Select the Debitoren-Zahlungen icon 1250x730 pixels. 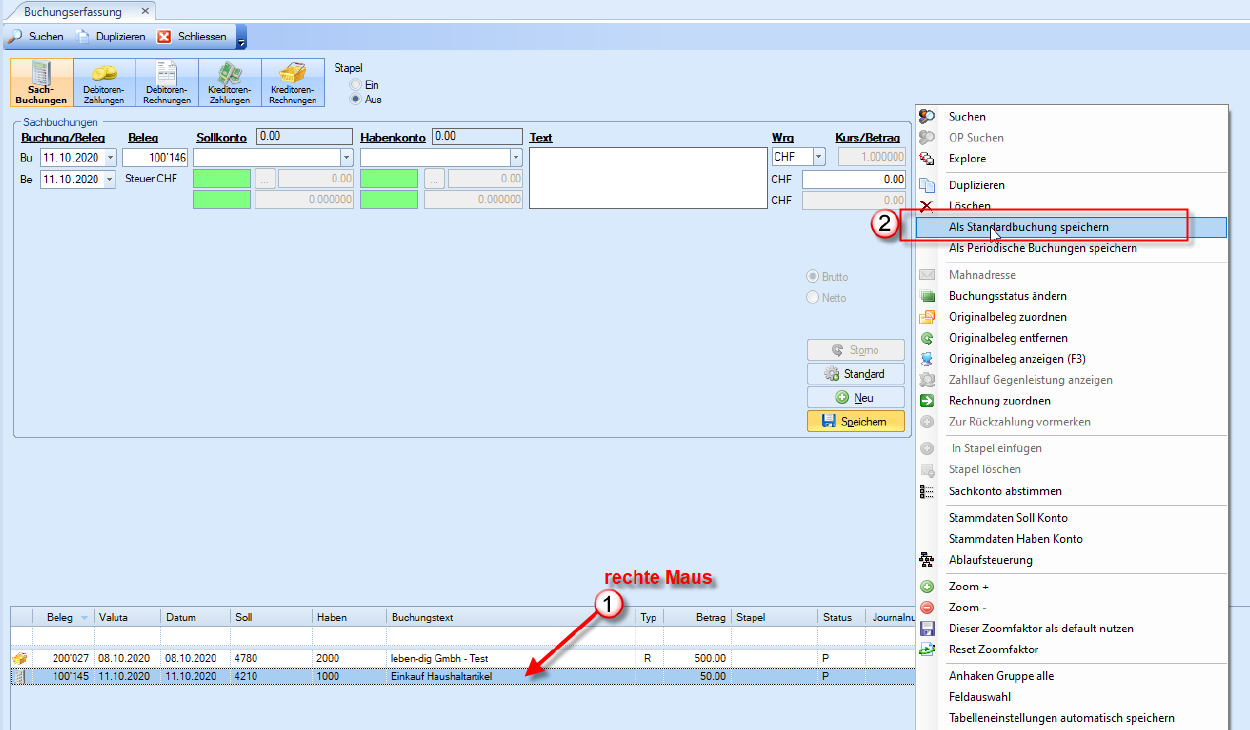click(104, 83)
